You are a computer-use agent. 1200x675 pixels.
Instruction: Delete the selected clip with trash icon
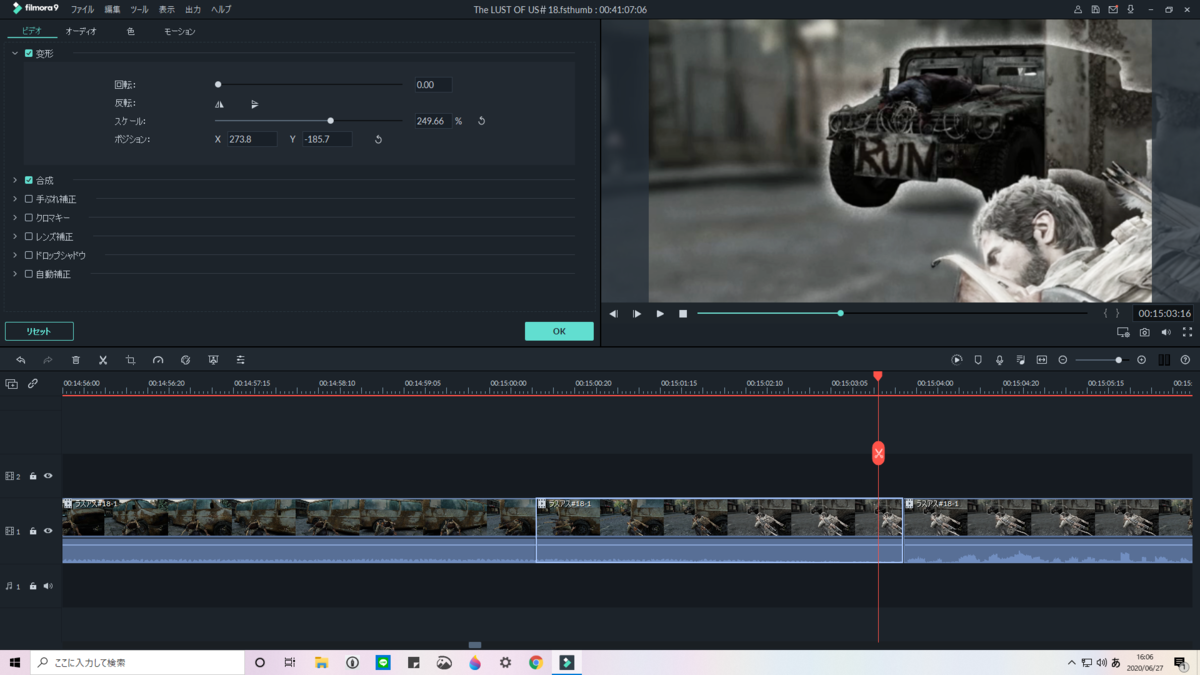click(x=75, y=360)
